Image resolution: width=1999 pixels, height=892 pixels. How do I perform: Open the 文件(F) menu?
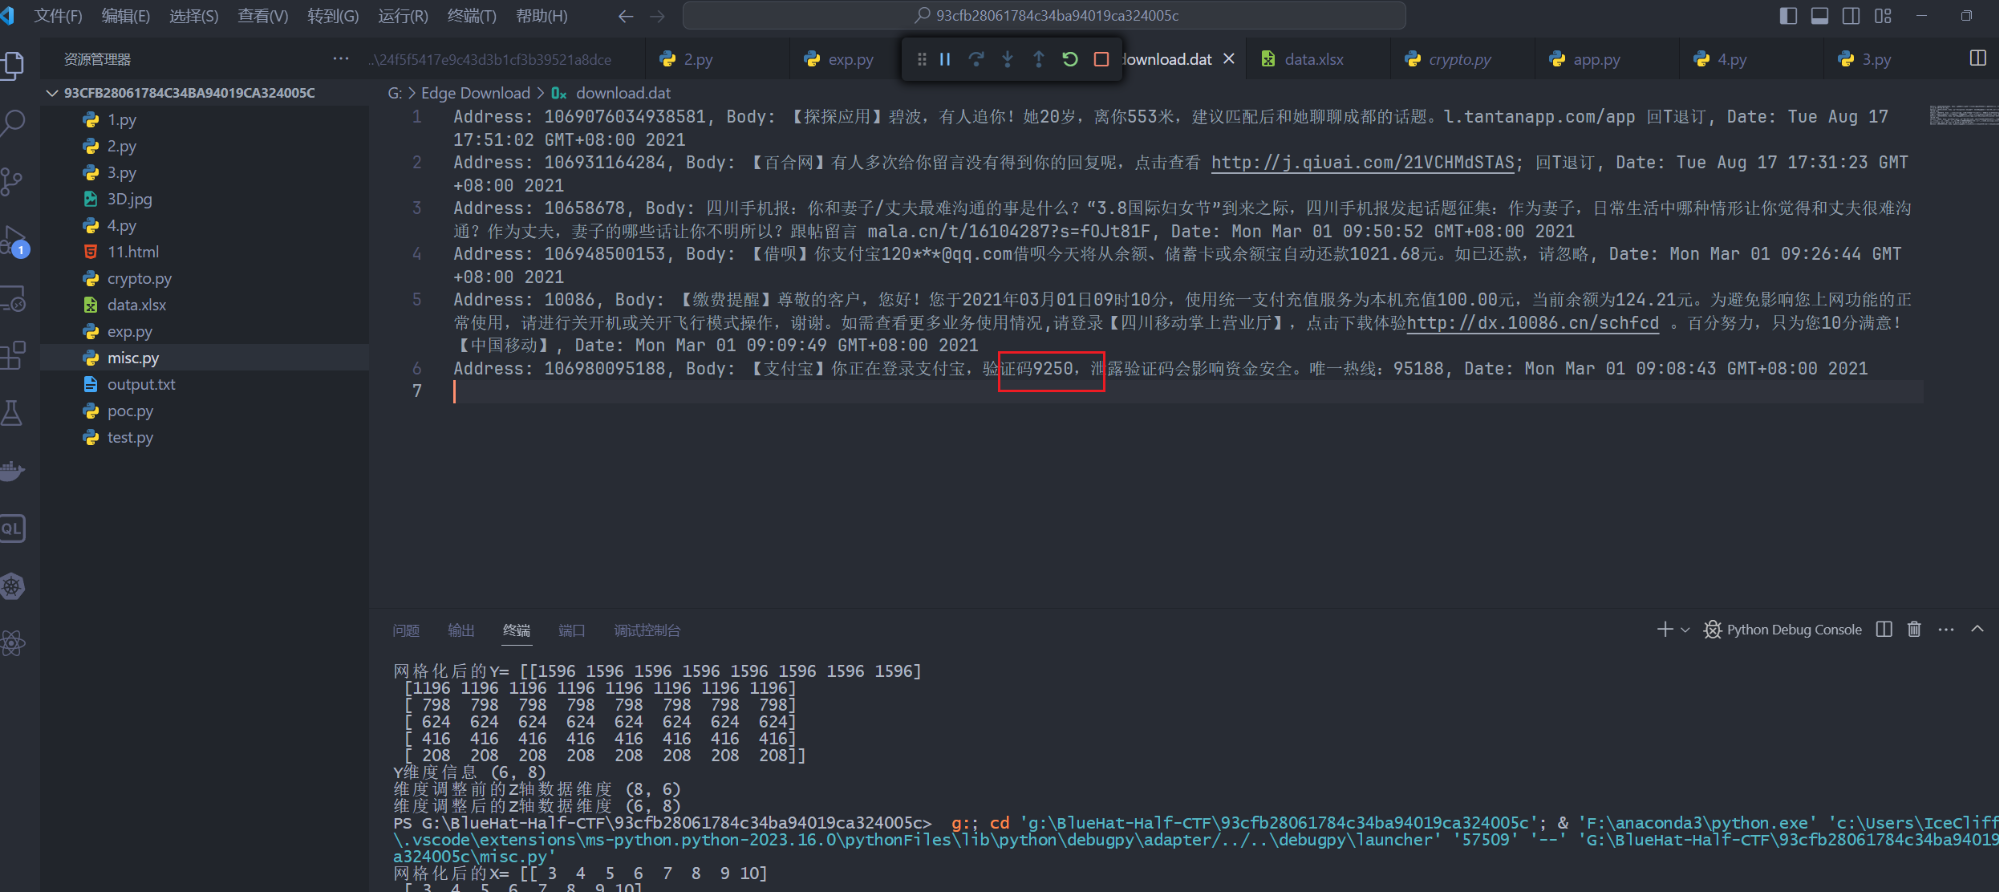tap(58, 16)
